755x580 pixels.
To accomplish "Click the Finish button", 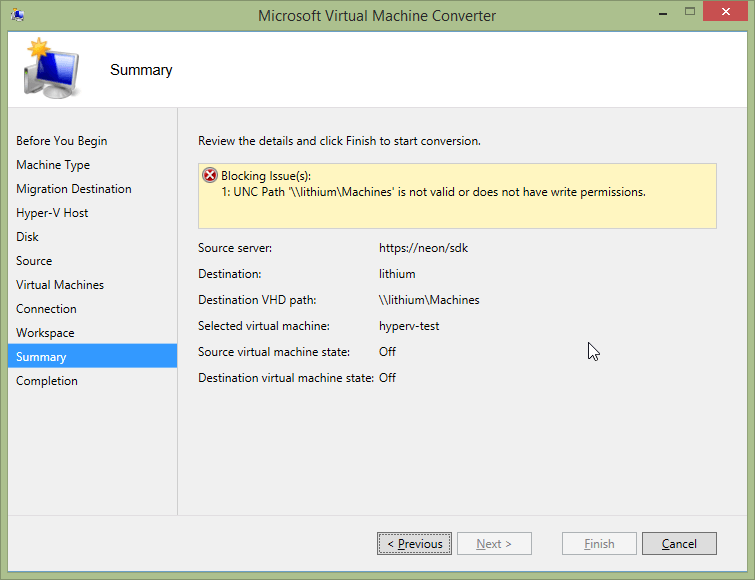I will 599,543.
